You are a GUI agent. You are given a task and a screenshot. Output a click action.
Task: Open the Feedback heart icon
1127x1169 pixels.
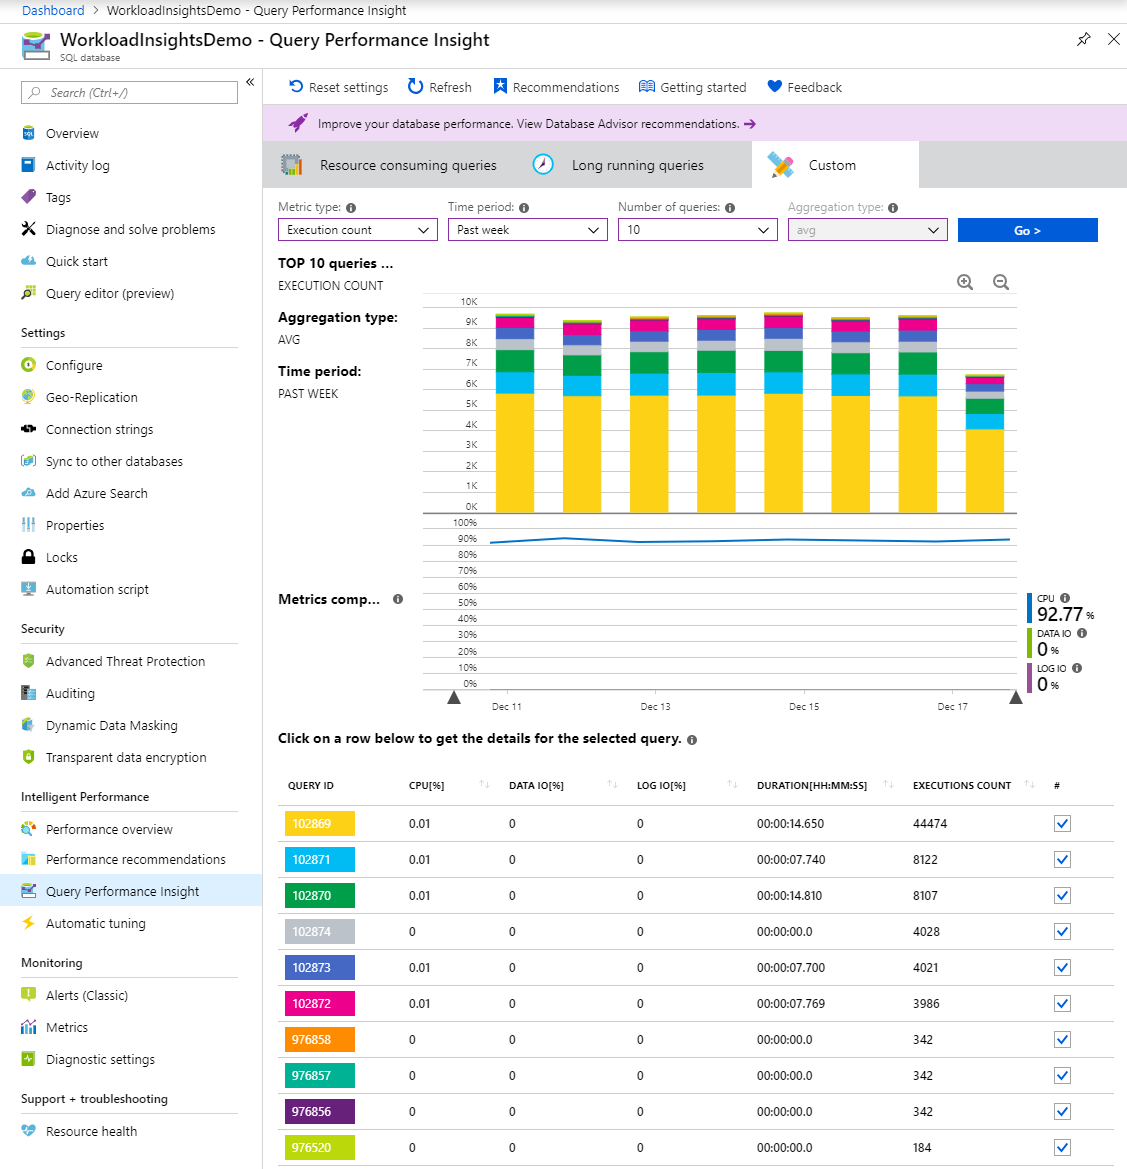point(774,87)
